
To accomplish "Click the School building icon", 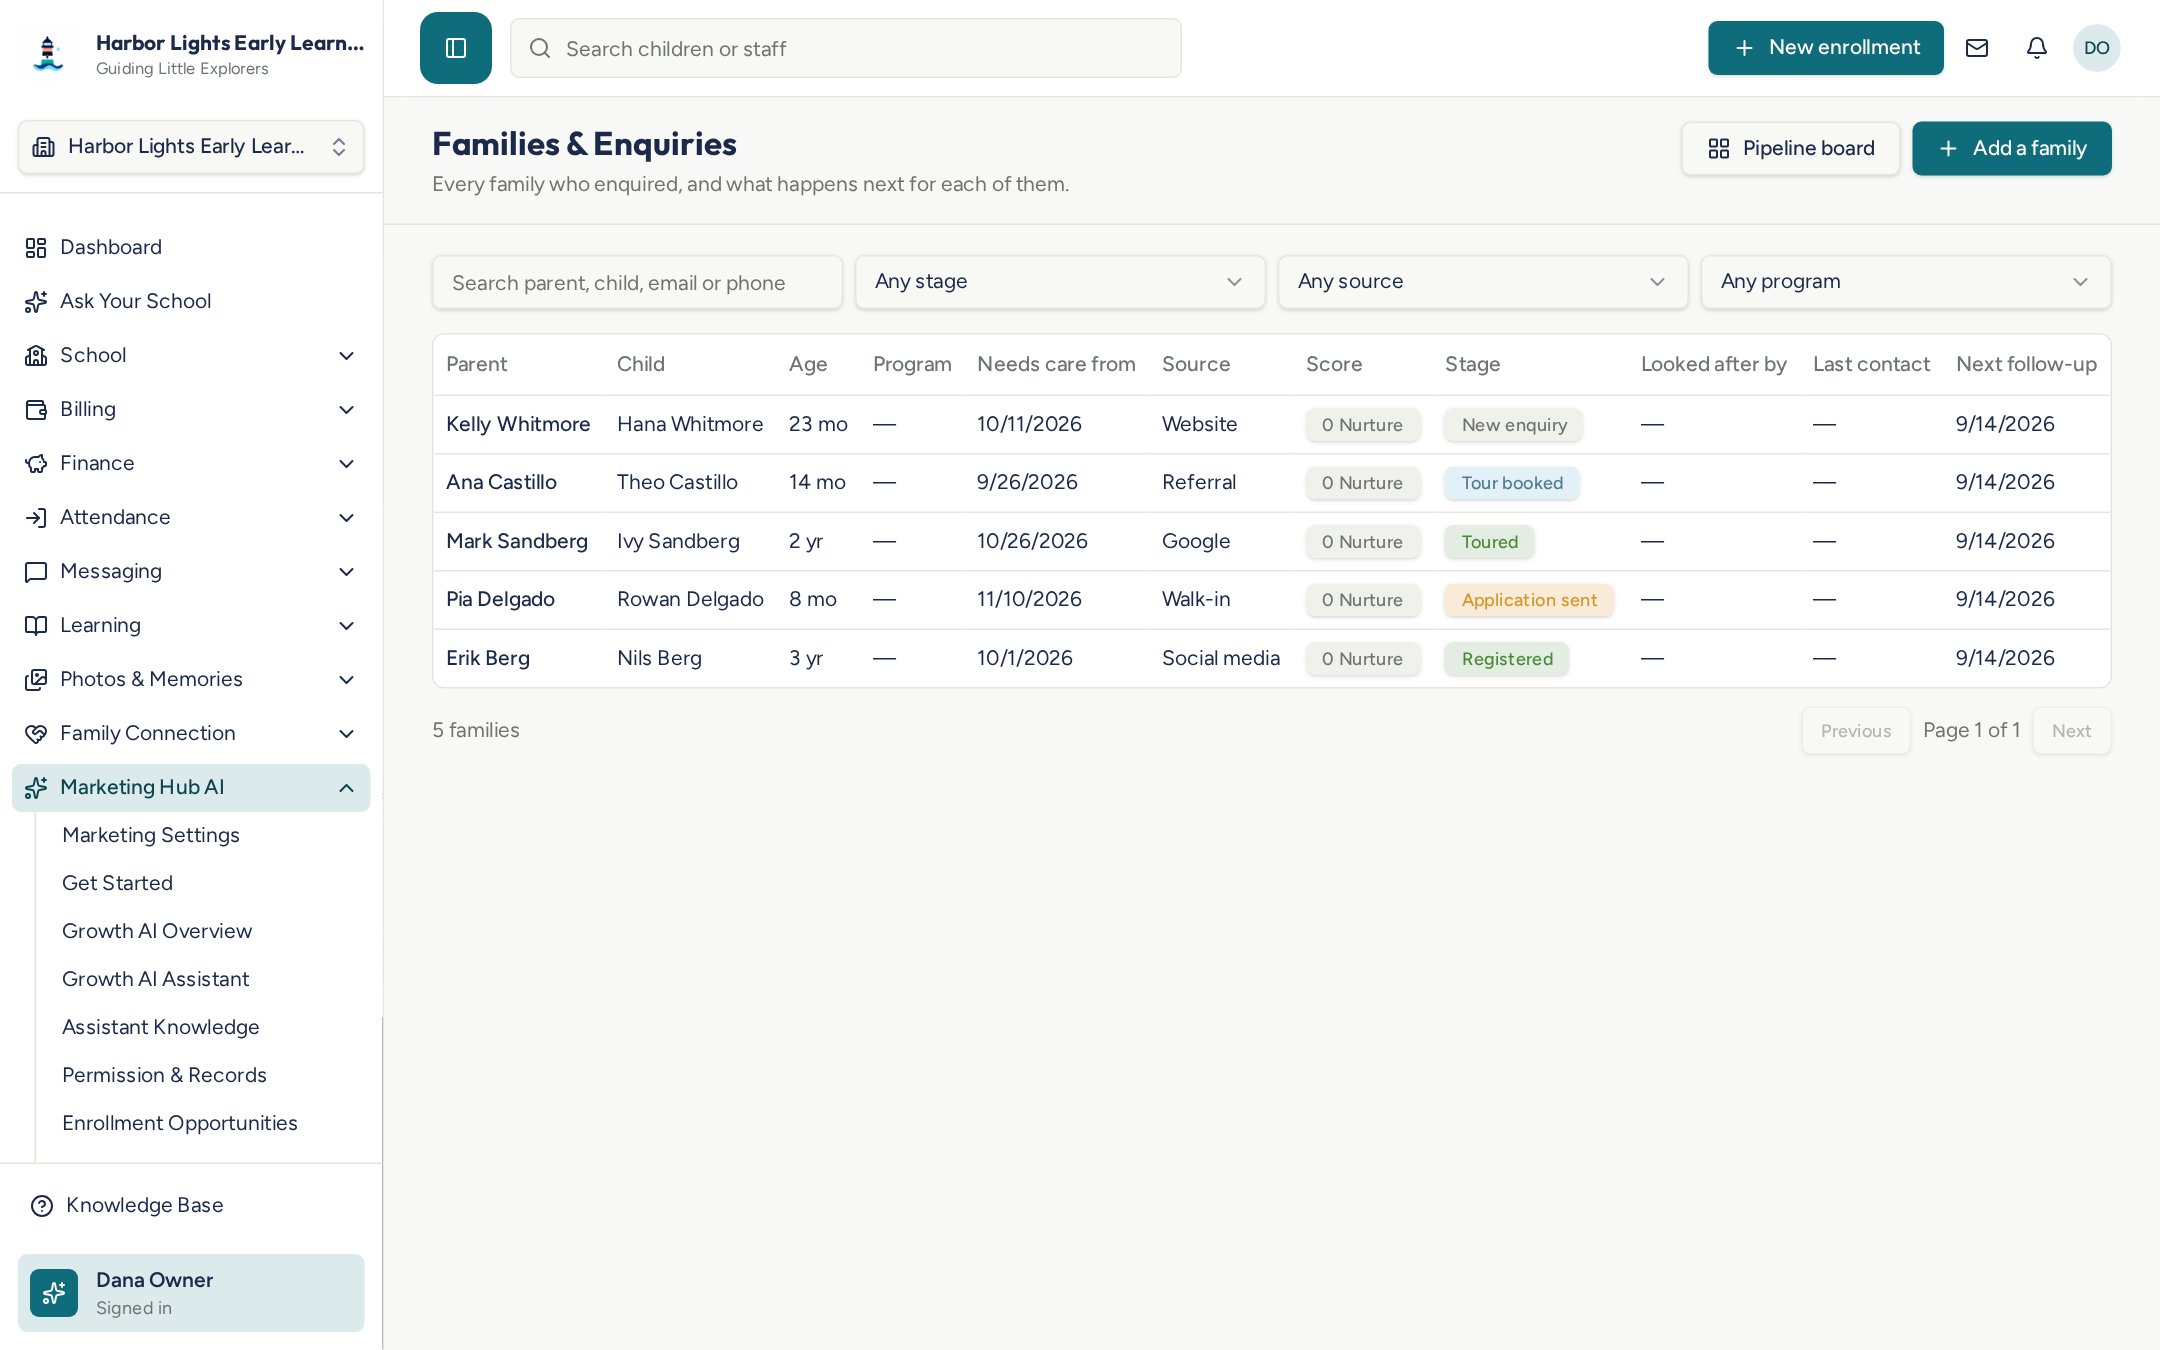I will 36,355.
